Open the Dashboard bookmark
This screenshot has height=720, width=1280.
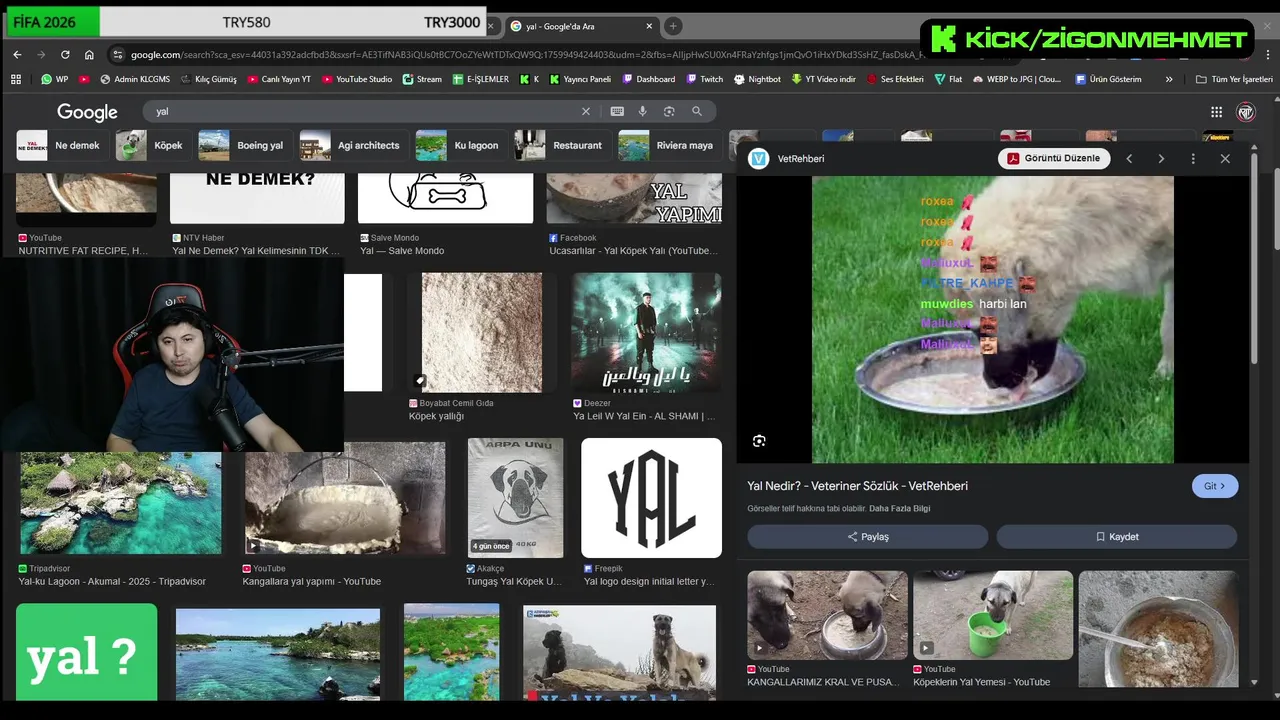click(648, 79)
